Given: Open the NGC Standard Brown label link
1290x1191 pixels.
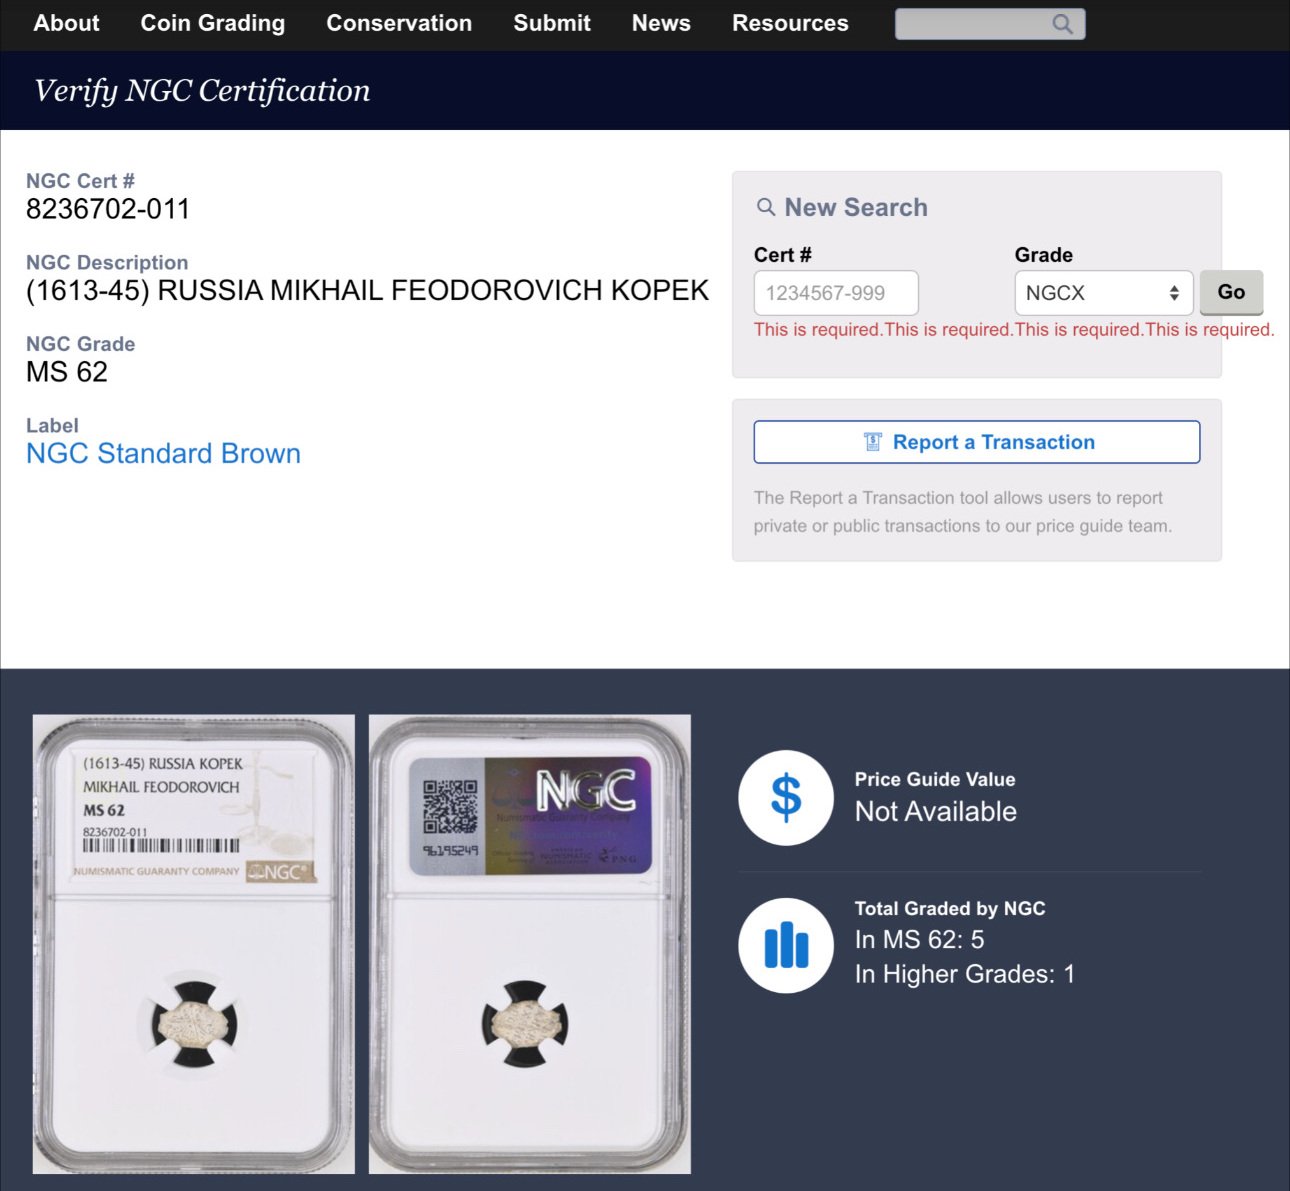Looking at the screenshot, I should [163, 453].
